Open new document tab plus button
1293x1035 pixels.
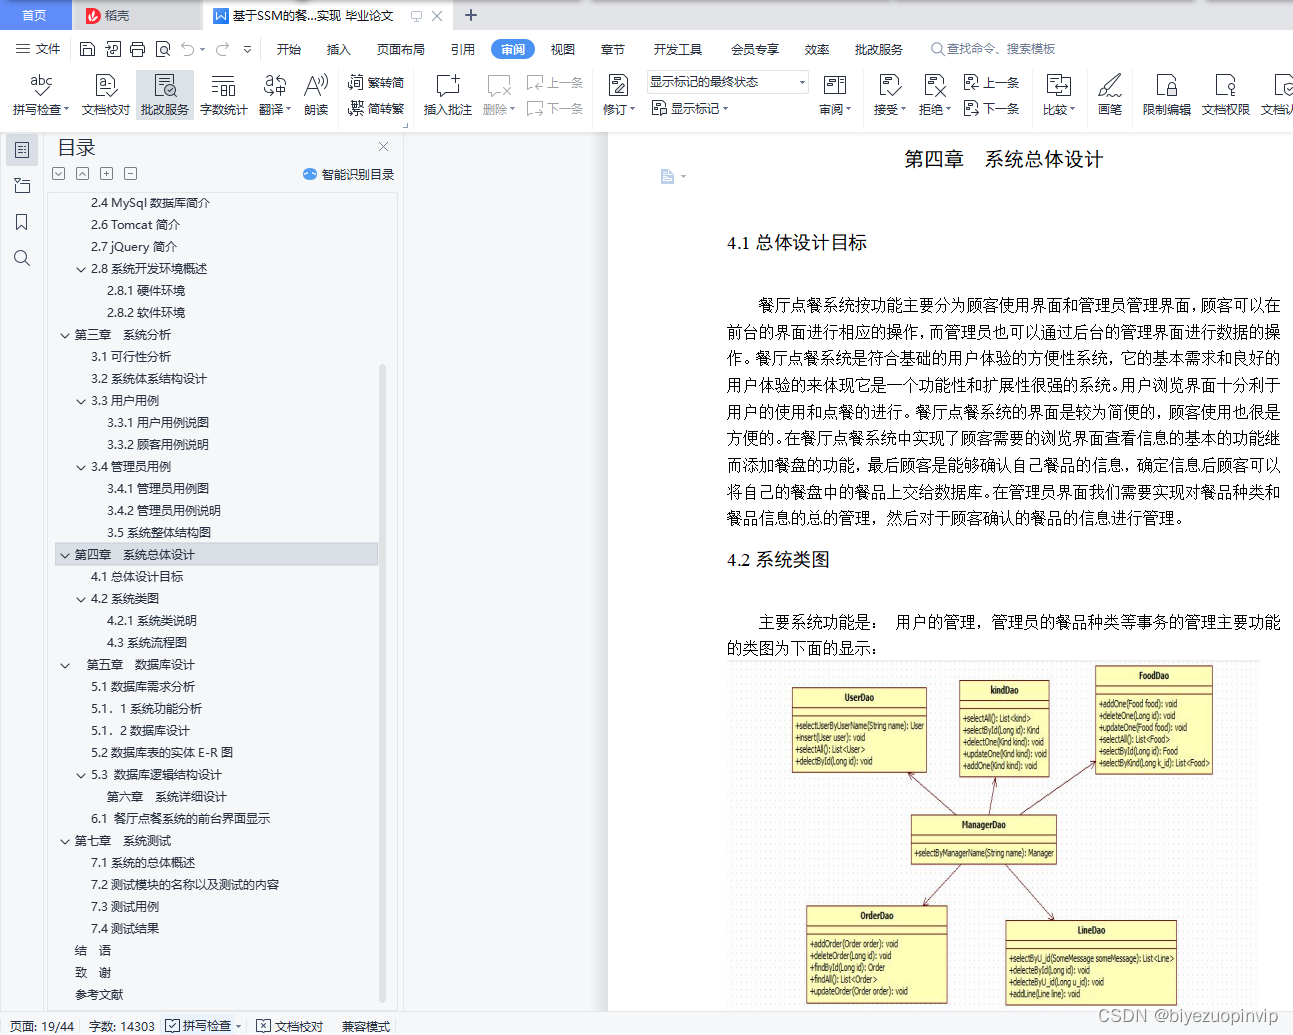pos(471,15)
